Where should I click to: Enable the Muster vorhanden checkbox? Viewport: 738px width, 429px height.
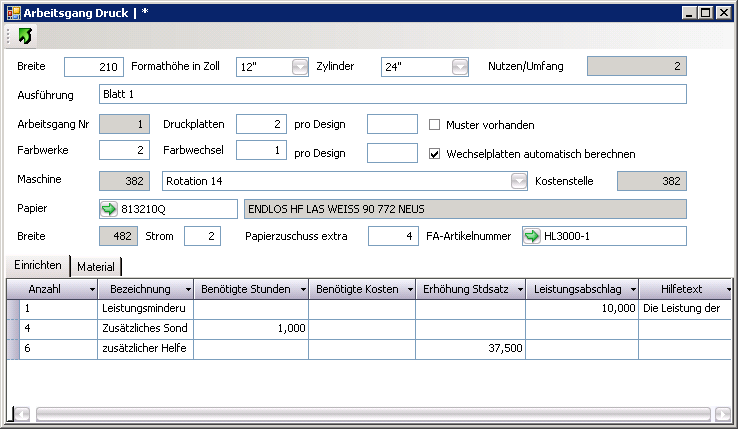point(435,125)
